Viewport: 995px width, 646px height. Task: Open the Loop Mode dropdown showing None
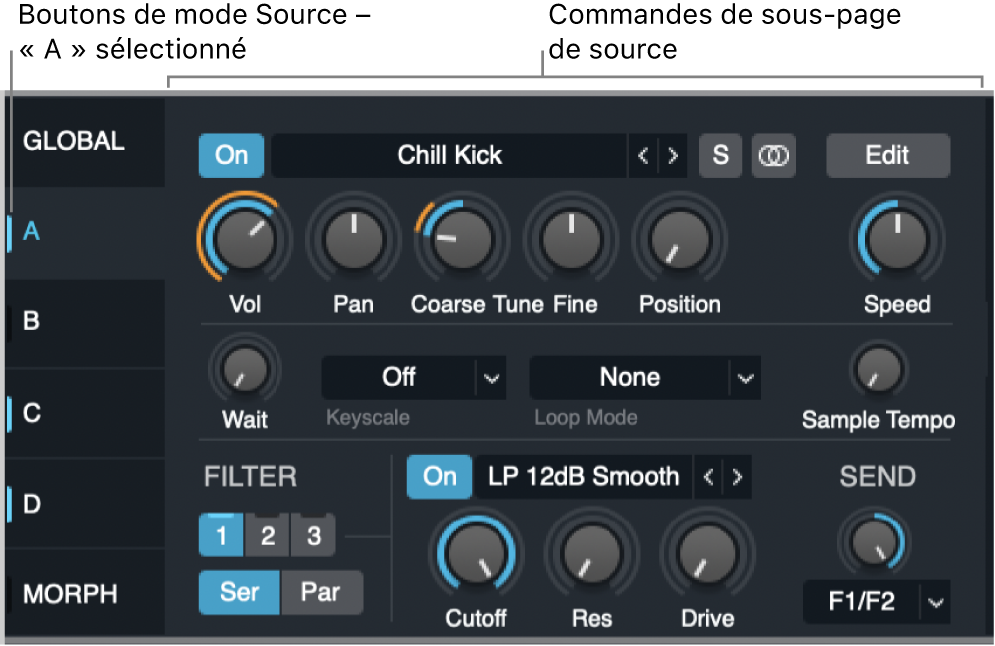point(645,378)
